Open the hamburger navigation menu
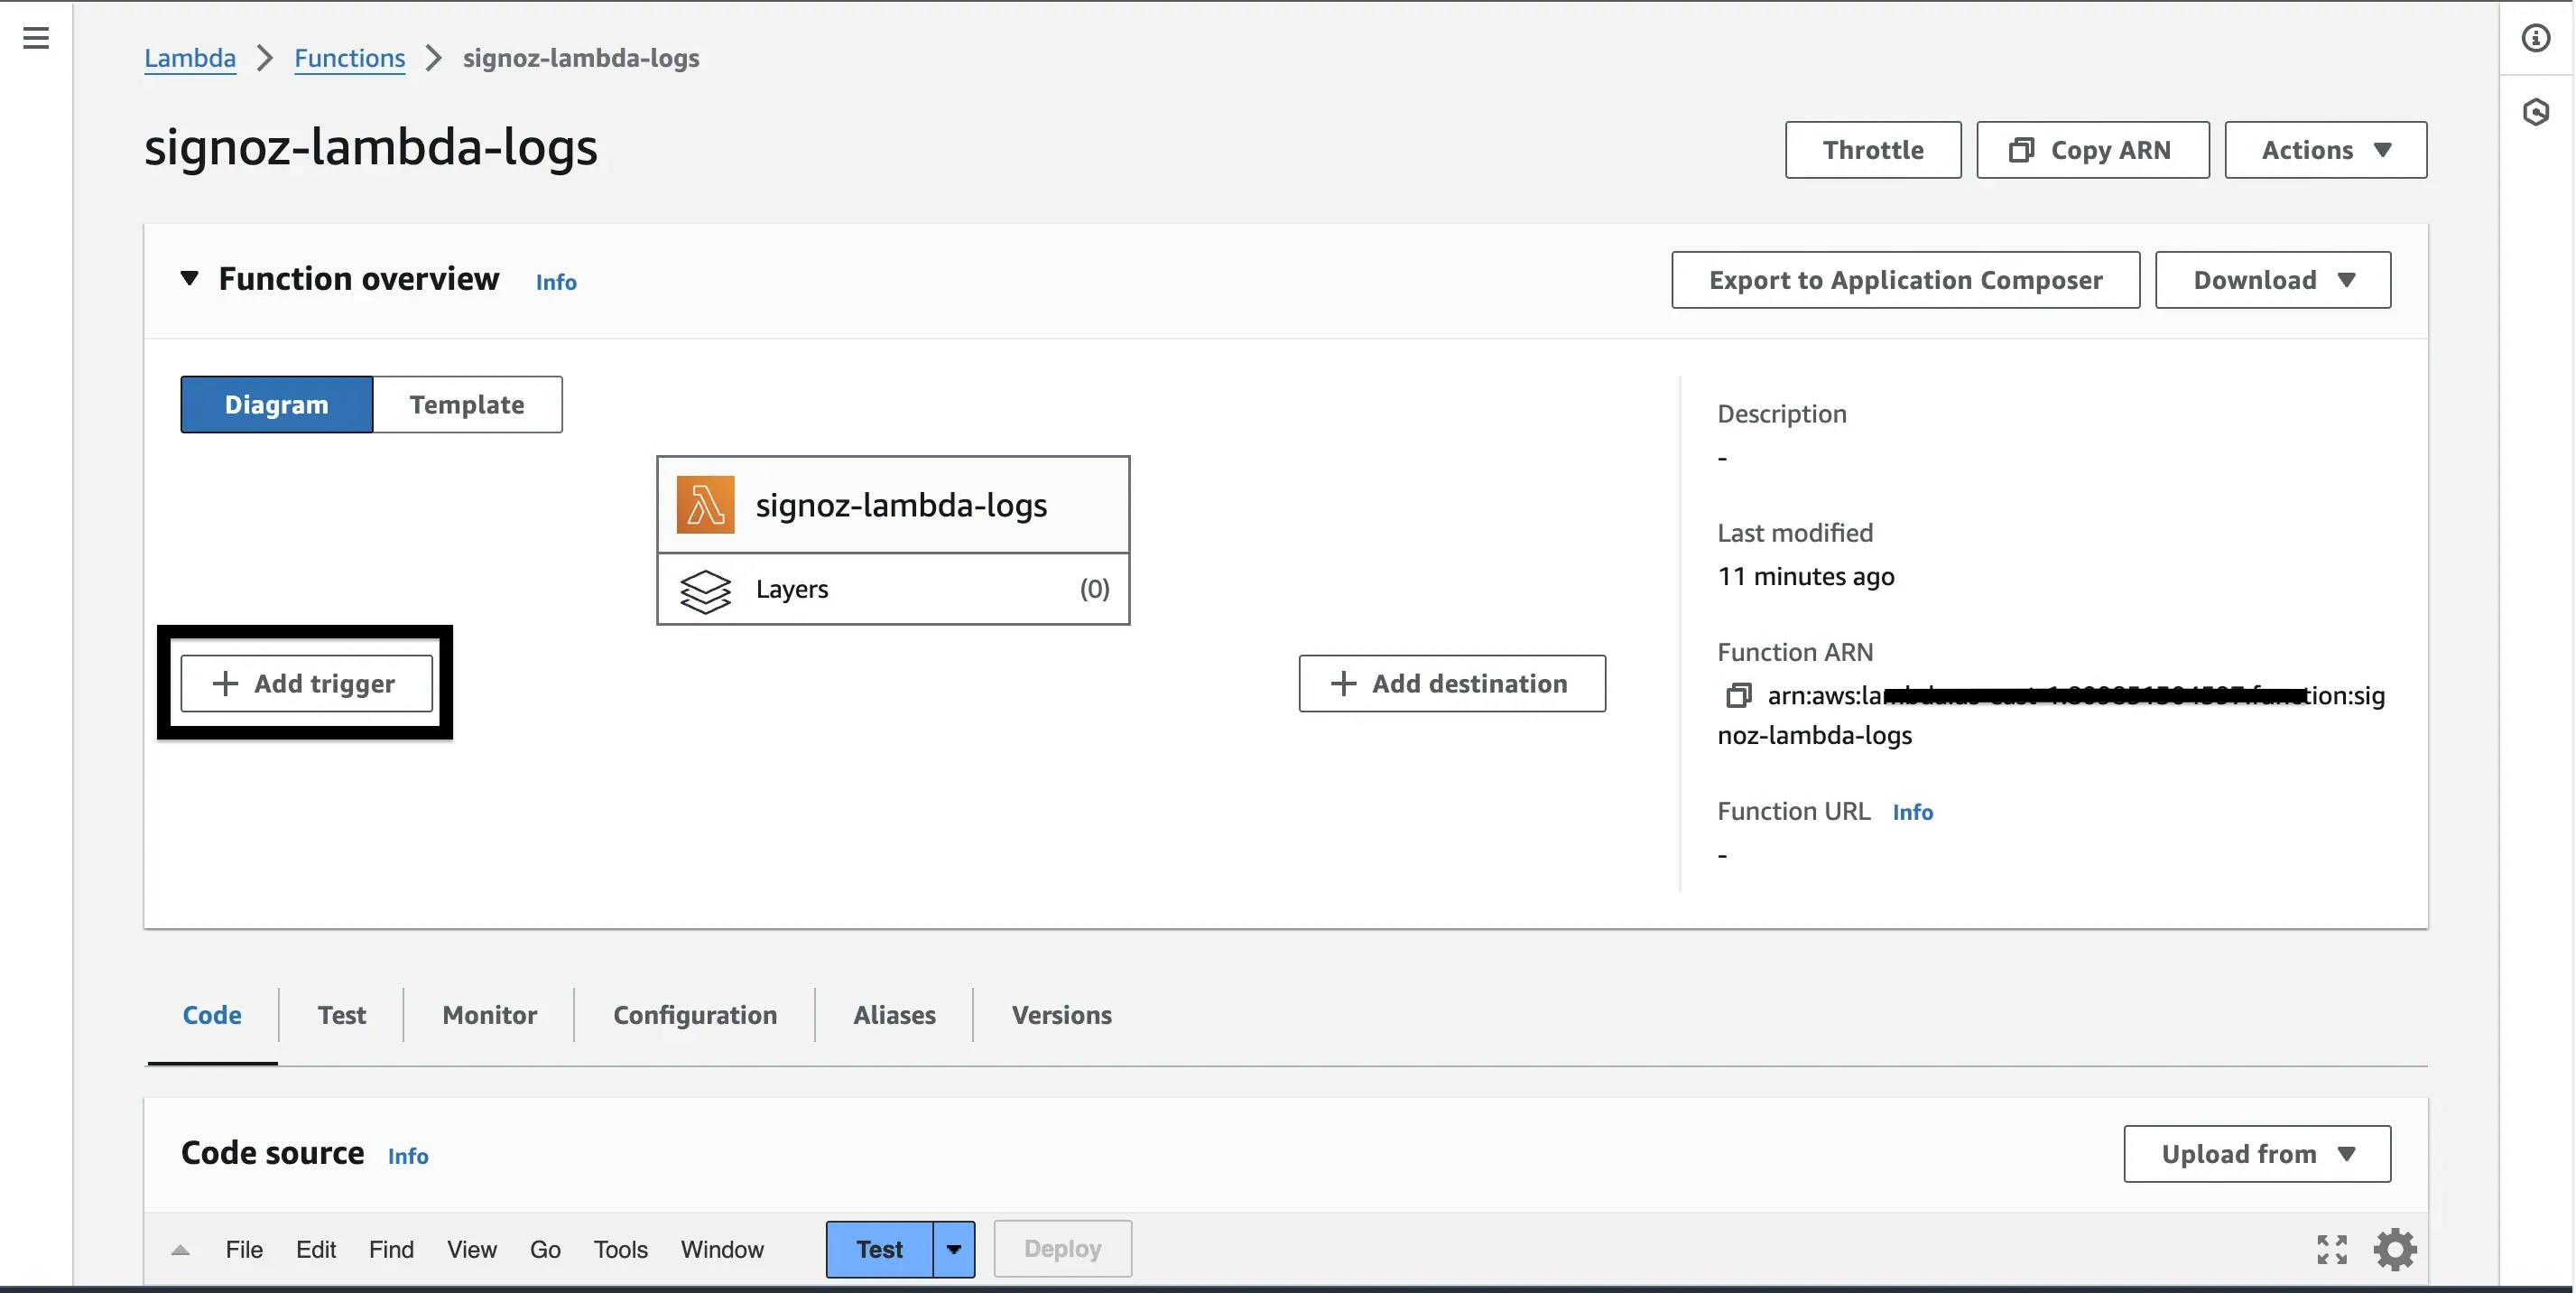This screenshot has height=1293, width=2576. 36,38
